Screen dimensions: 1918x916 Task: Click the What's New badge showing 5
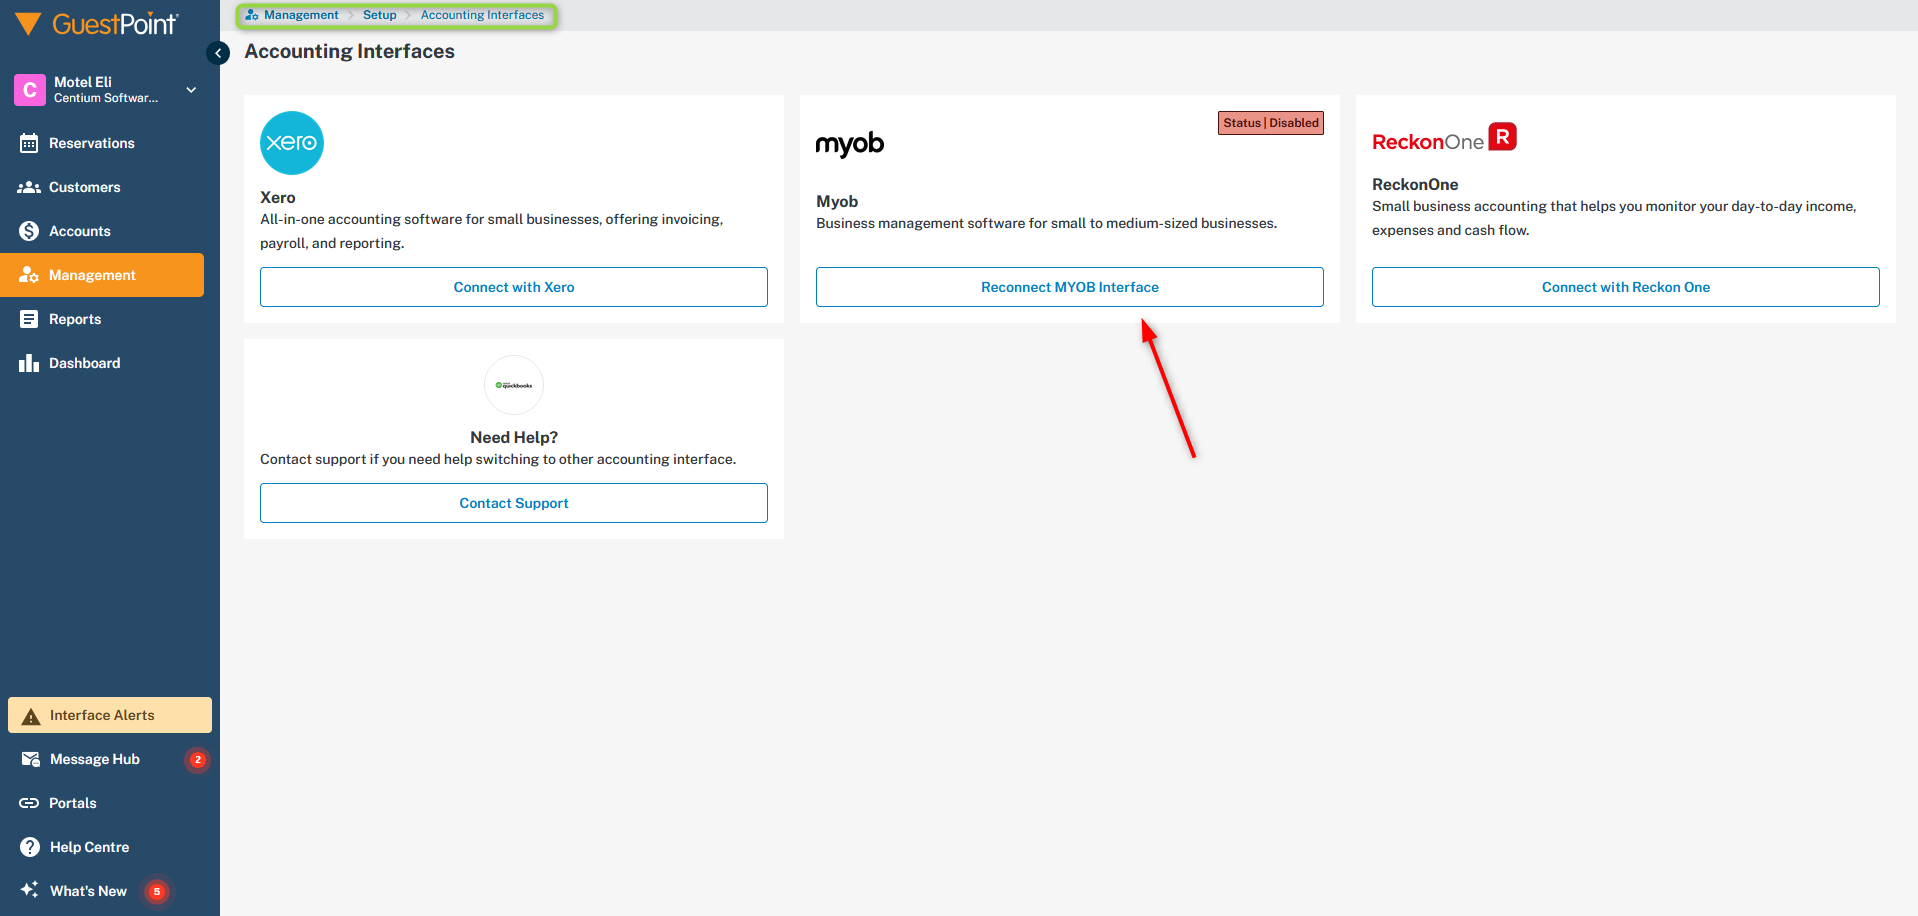click(157, 892)
